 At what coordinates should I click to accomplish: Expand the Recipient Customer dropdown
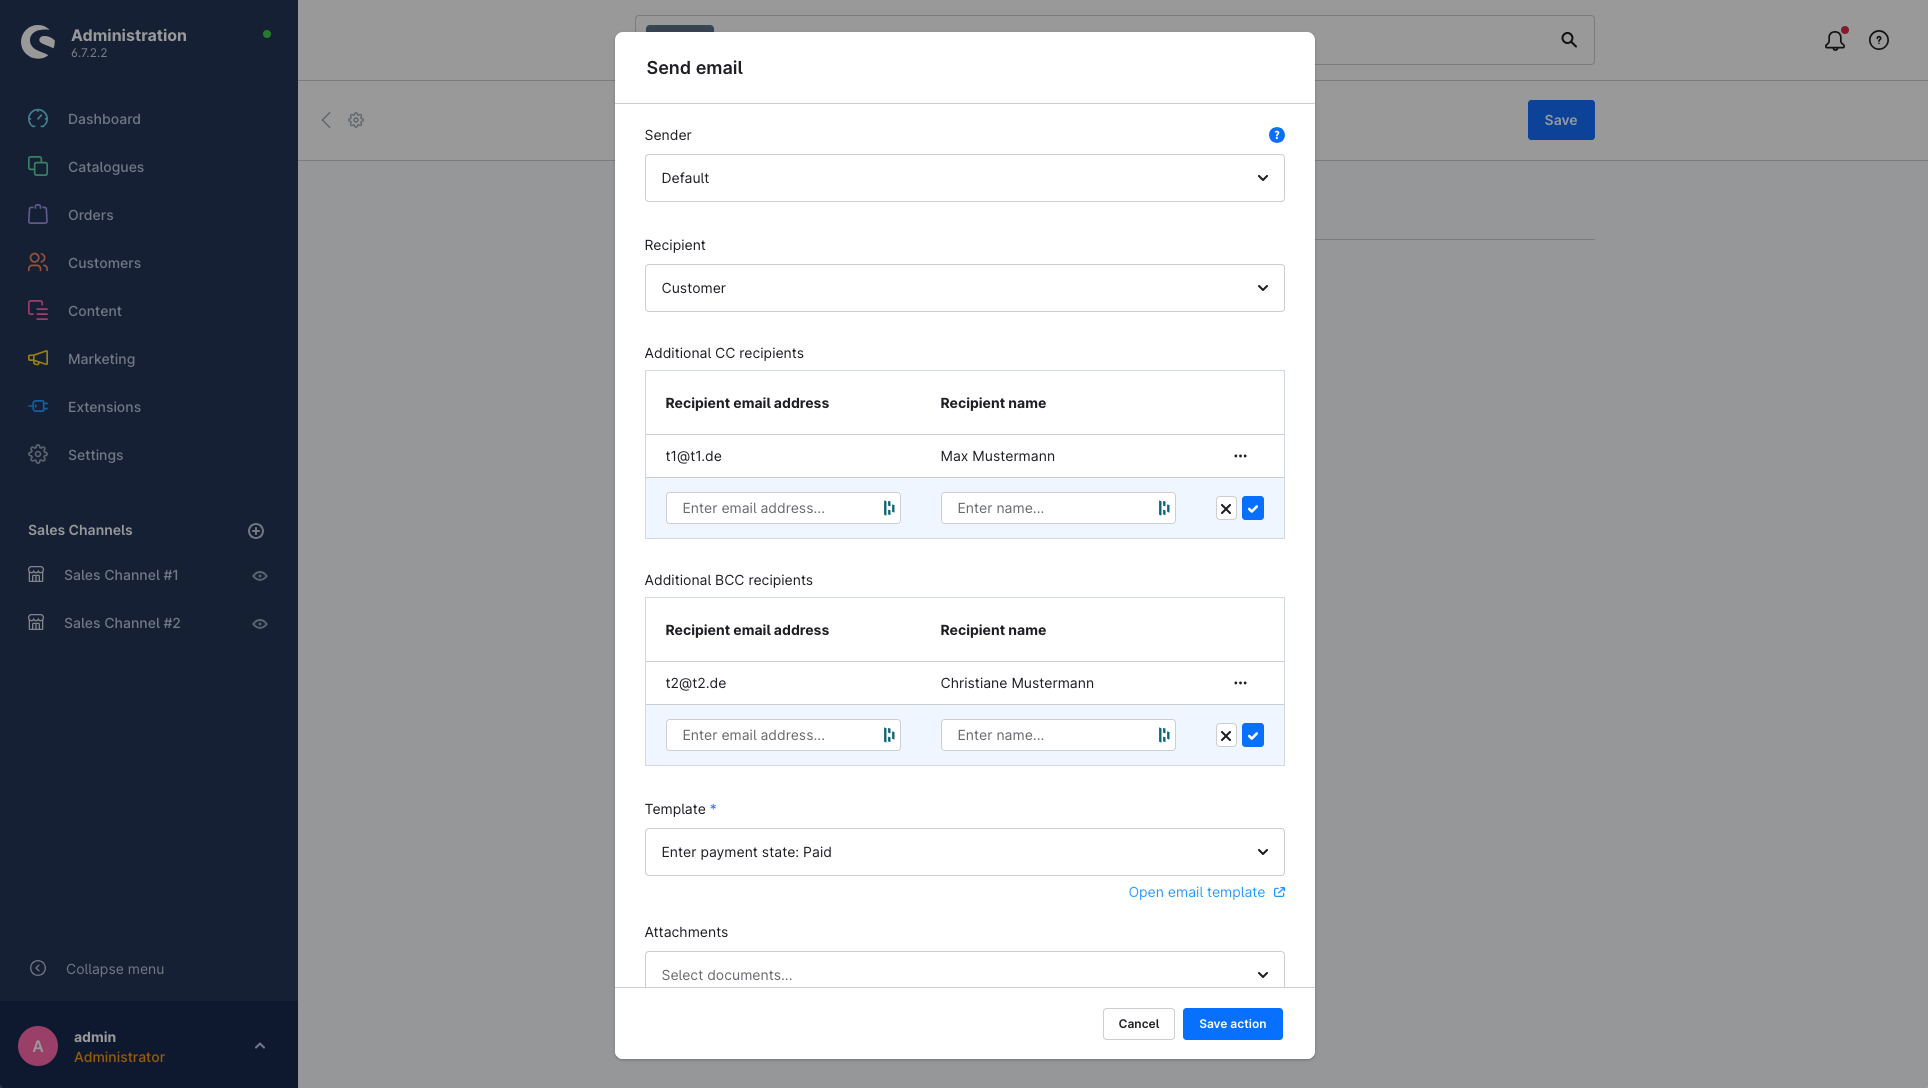coord(964,288)
